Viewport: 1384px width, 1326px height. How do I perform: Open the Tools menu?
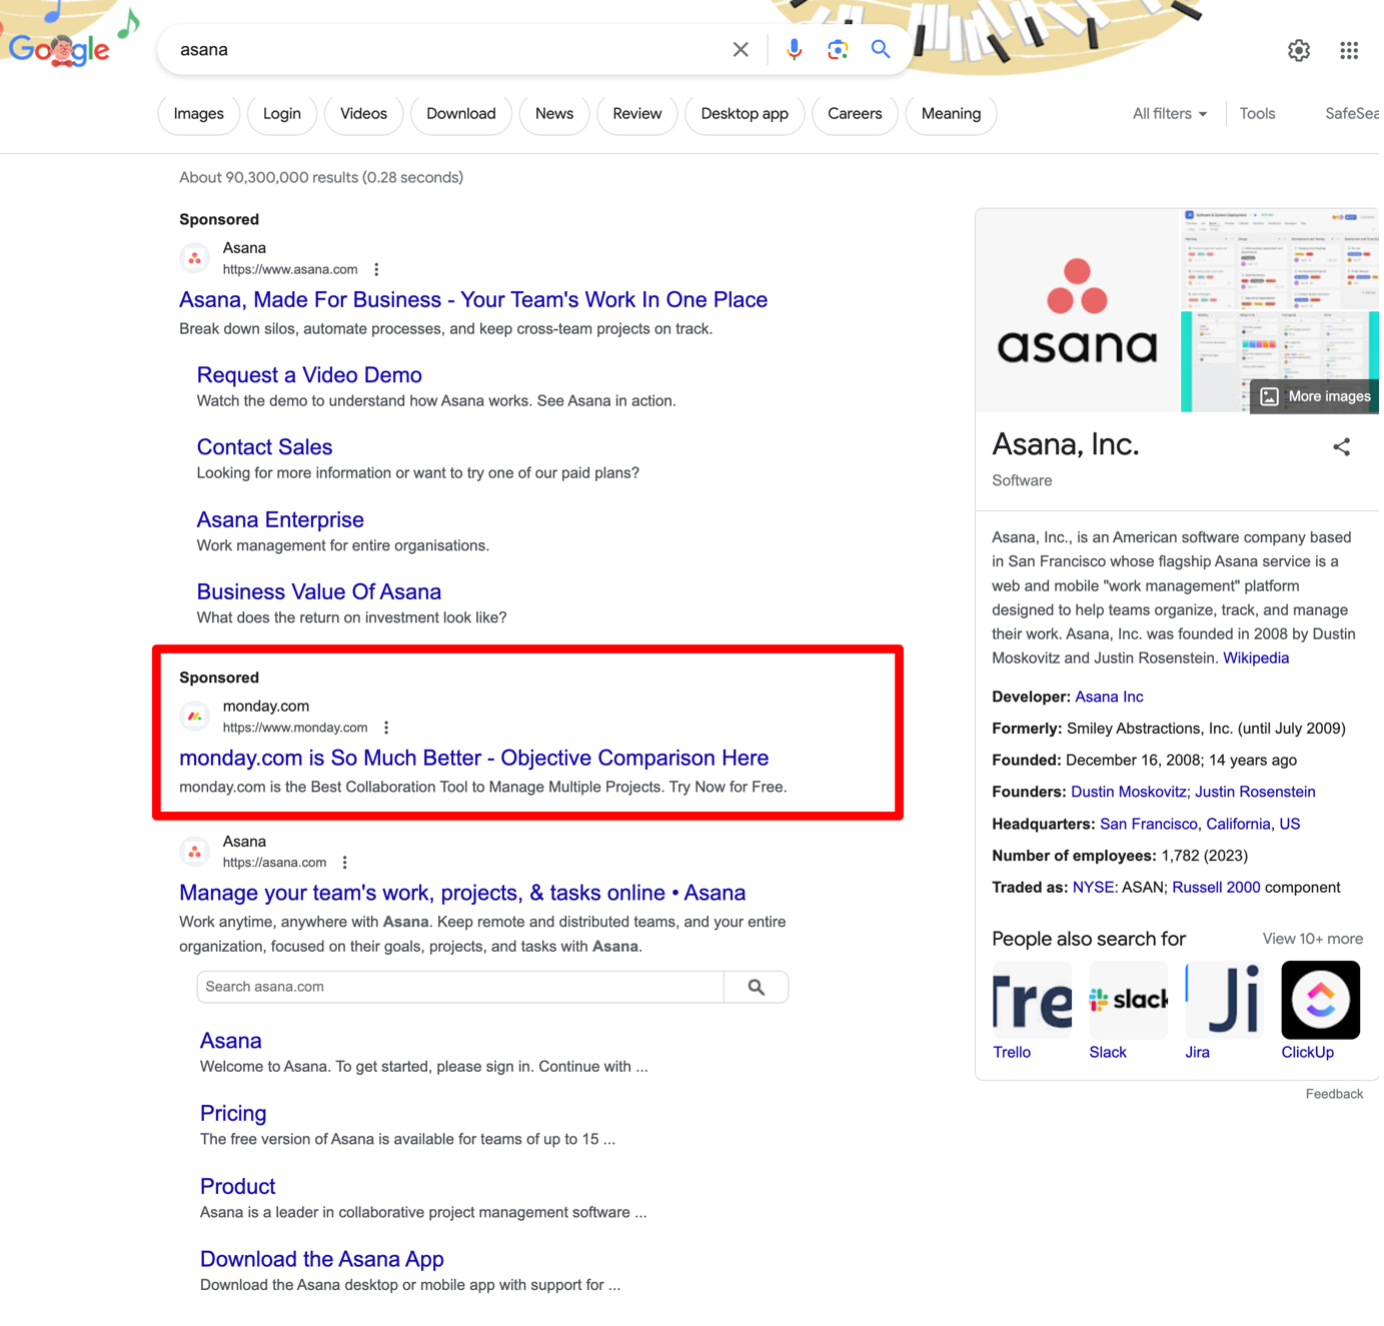click(x=1257, y=114)
